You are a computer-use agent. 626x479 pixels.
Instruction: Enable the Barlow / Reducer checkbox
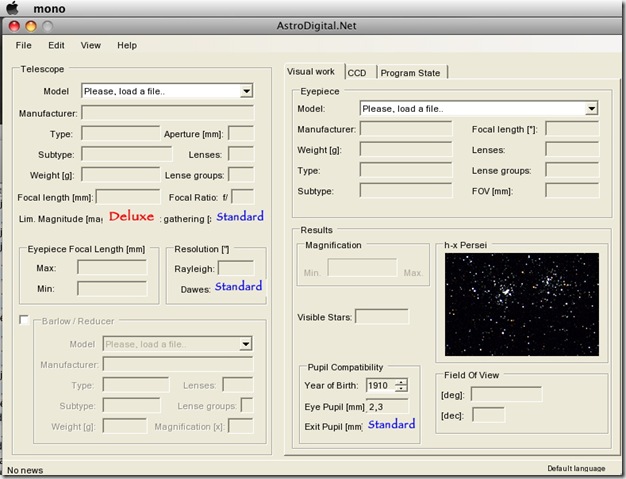tap(24, 320)
